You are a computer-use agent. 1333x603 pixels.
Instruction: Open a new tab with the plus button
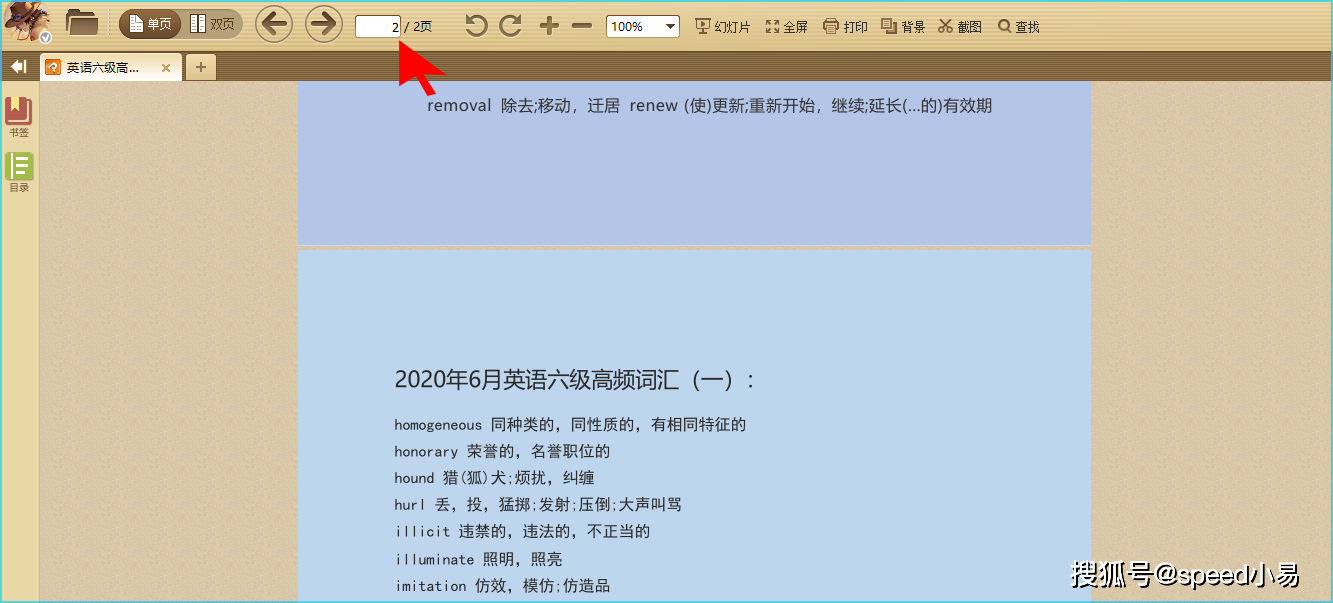tap(199, 67)
